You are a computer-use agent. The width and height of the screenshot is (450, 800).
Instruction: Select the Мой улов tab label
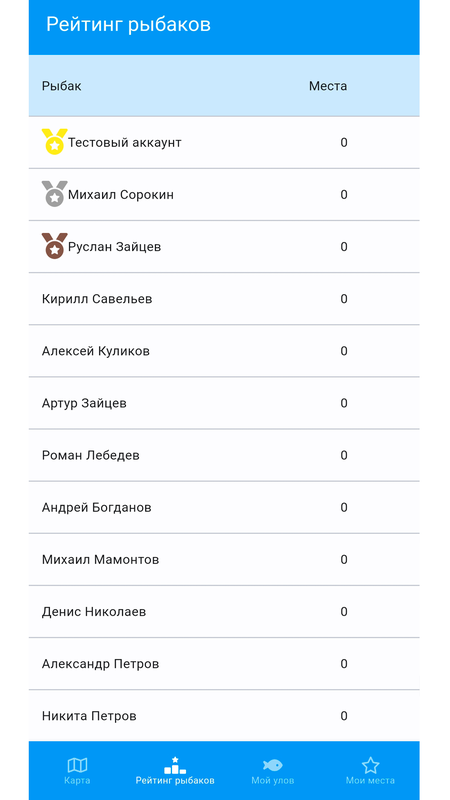pos(272,781)
